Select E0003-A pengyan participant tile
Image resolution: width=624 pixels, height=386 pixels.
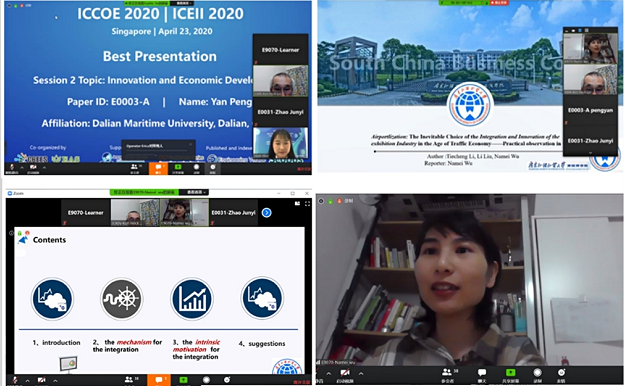590,110
